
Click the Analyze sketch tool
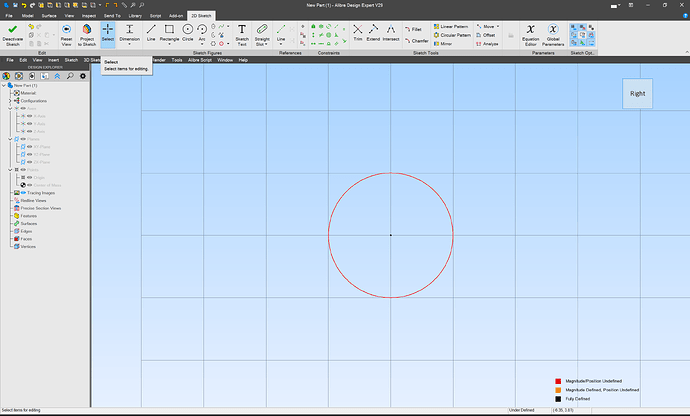point(487,44)
